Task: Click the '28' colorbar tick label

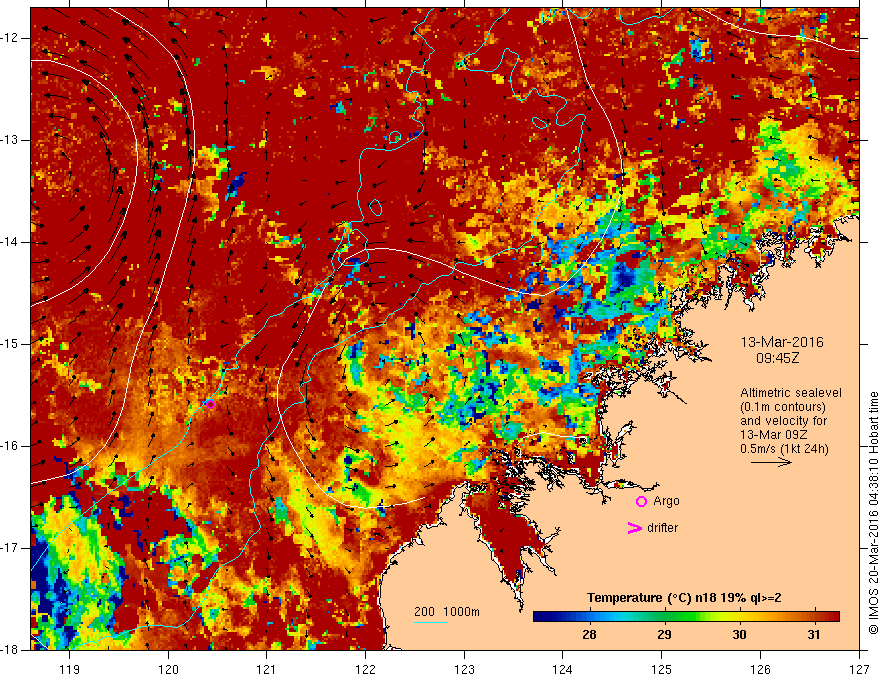Action: pyautogui.click(x=589, y=635)
